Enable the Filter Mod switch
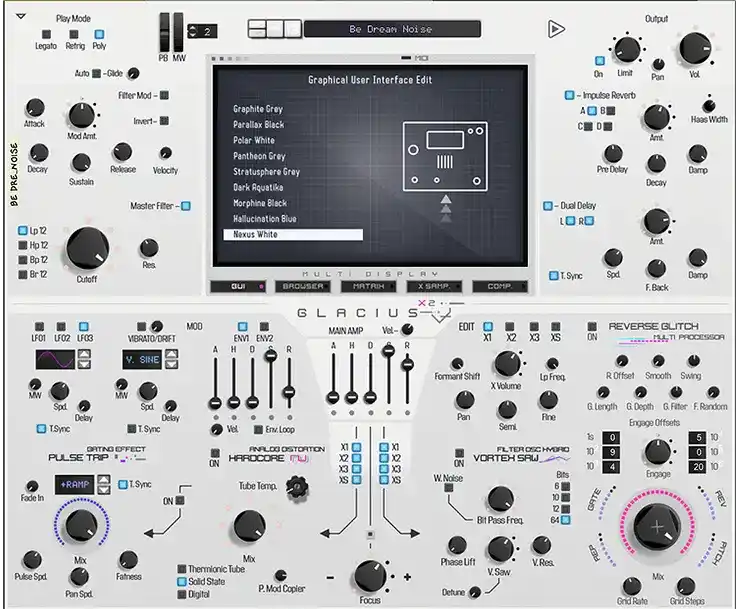The width and height of the screenshot is (740, 609). pyautogui.click(x=164, y=95)
